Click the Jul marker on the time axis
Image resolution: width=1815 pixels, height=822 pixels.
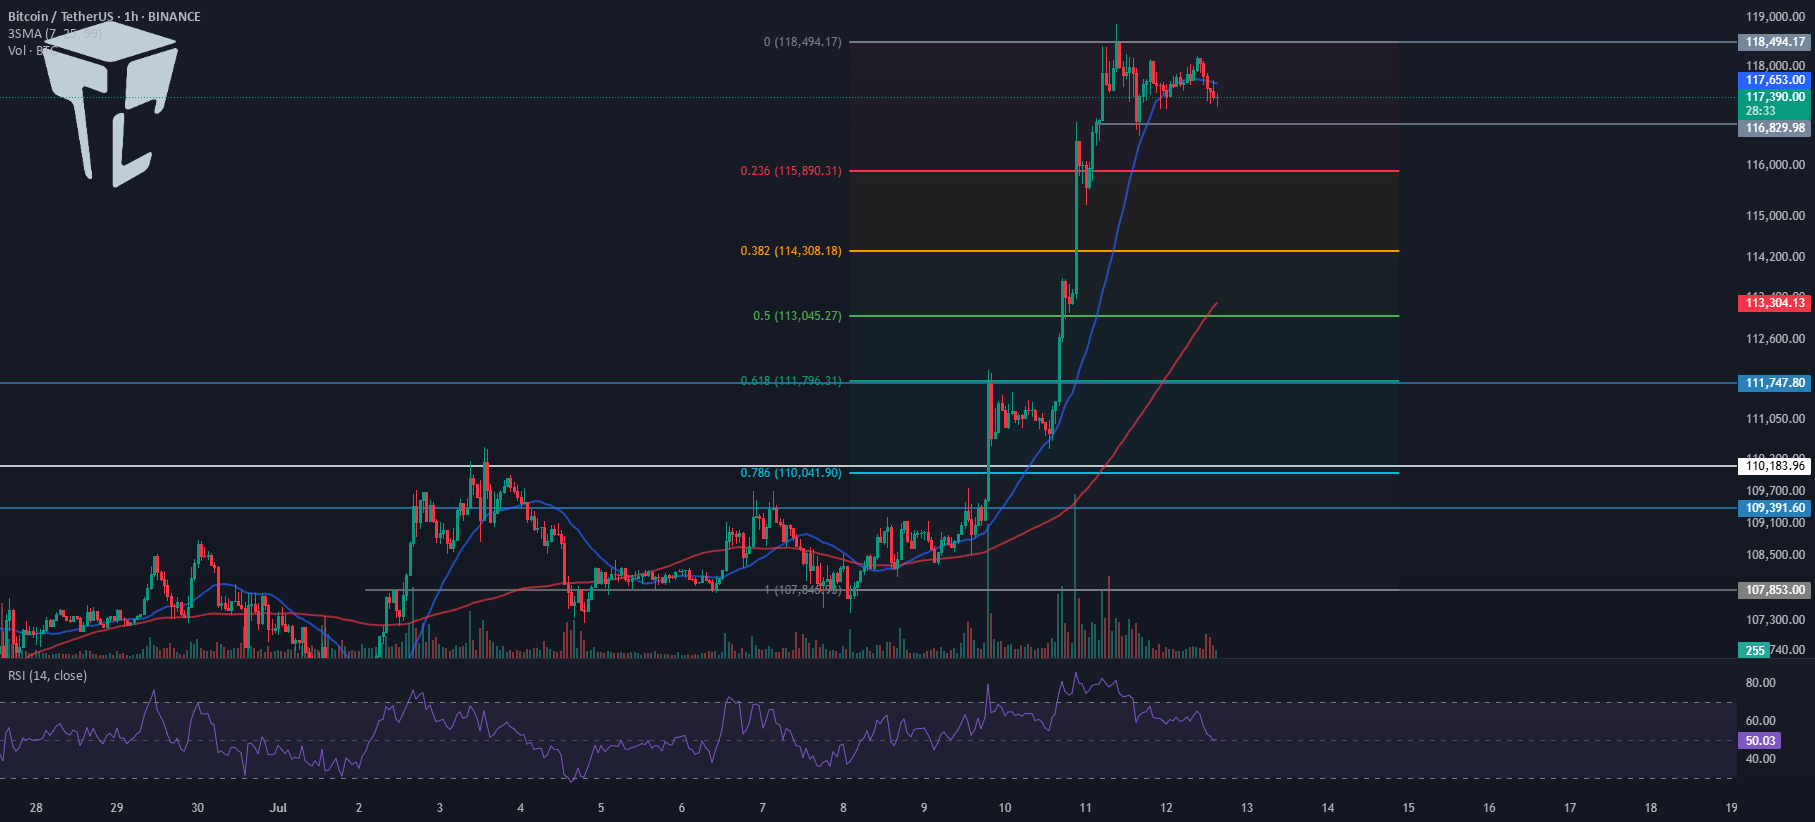(x=278, y=808)
